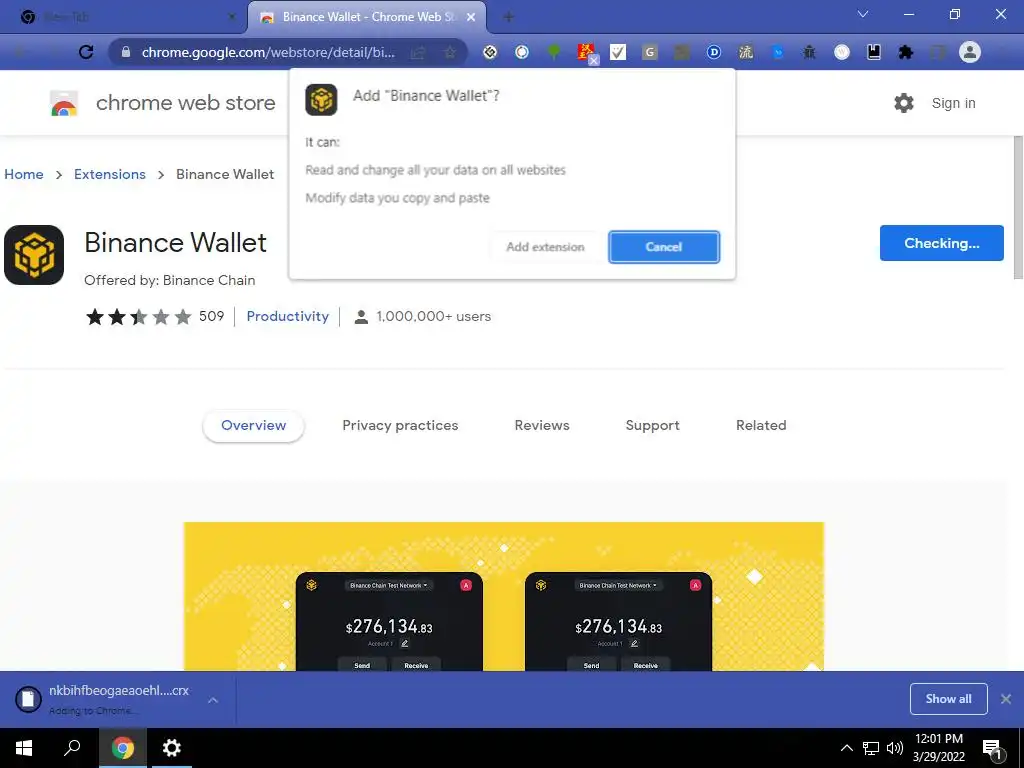Open the bug-shaped extension icon

[809, 52]
